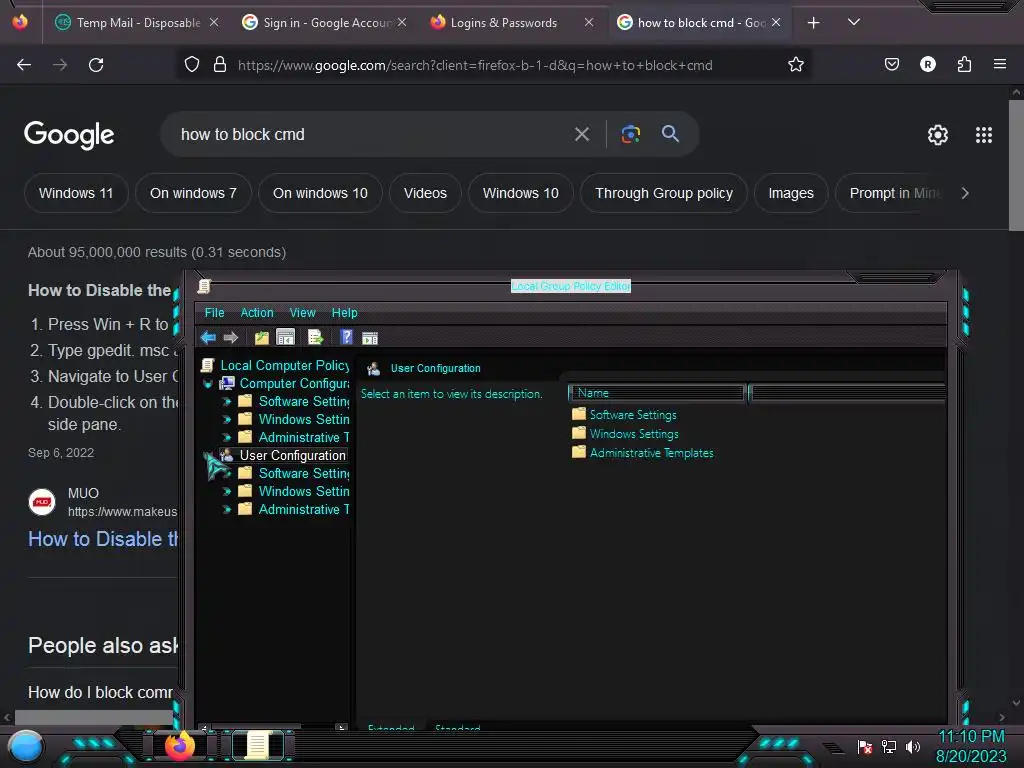Click the site padlock icon in address bar

(x=220, y=65)
